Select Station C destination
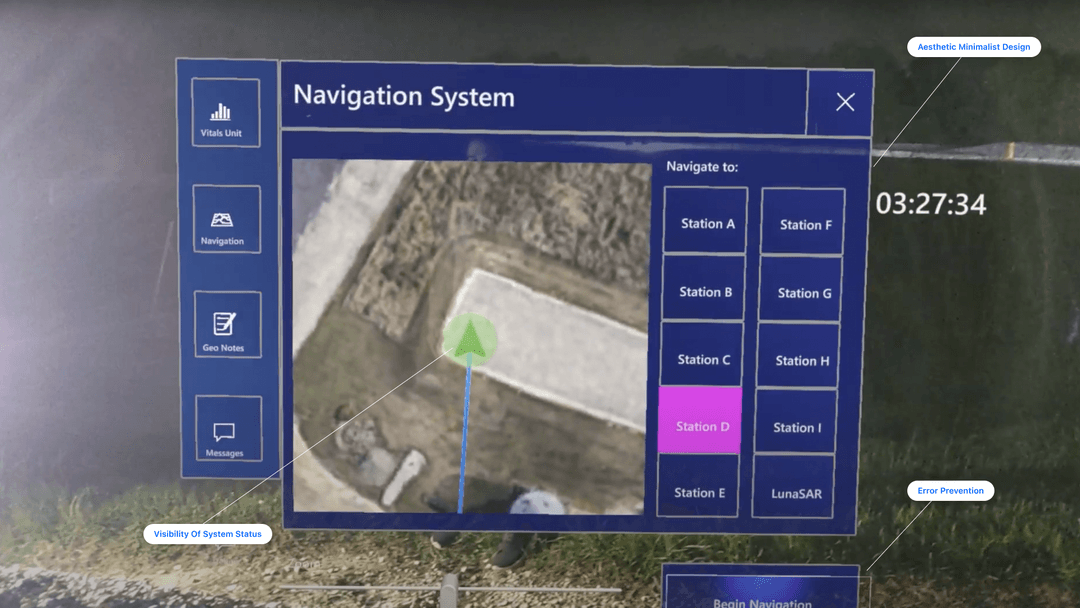This screenshot has height=608, width=1080. point(702,355)
